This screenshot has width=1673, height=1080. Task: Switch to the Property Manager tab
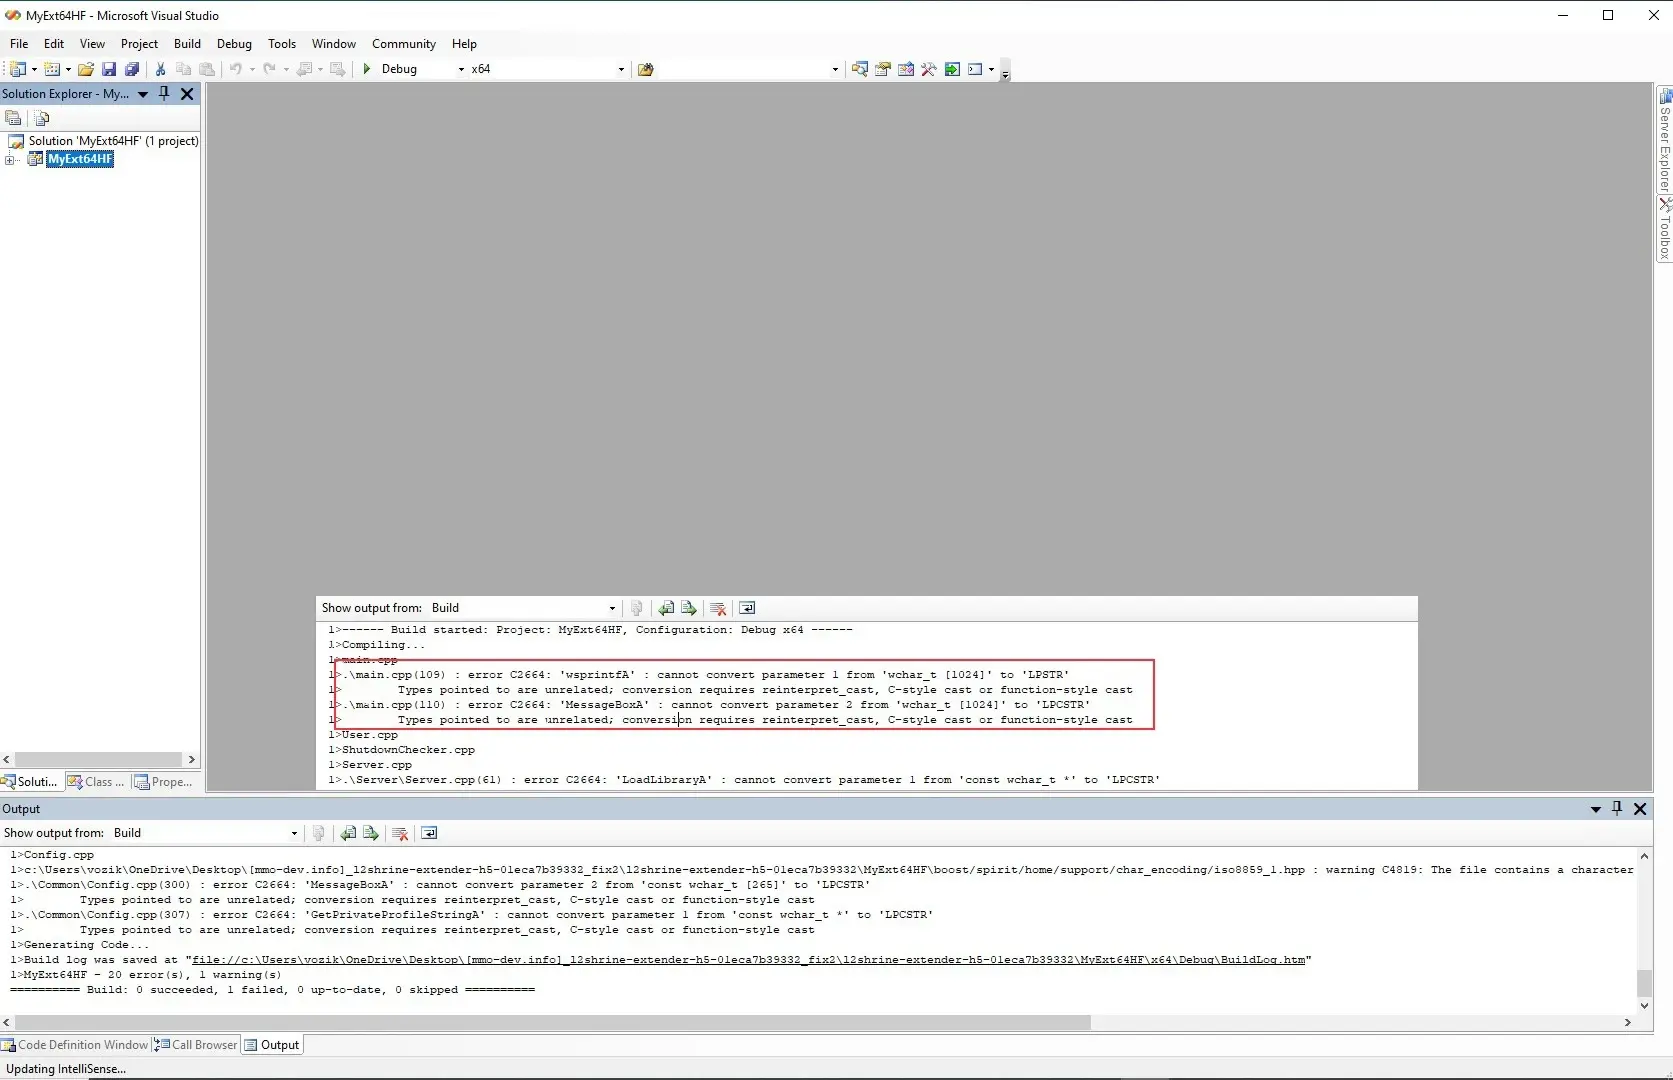point(163,782)
